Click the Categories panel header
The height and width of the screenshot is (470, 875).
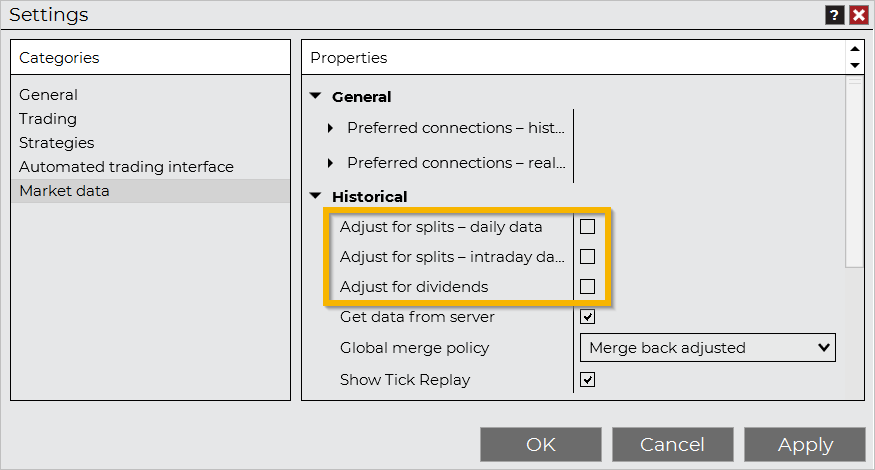tap(151, 57)
